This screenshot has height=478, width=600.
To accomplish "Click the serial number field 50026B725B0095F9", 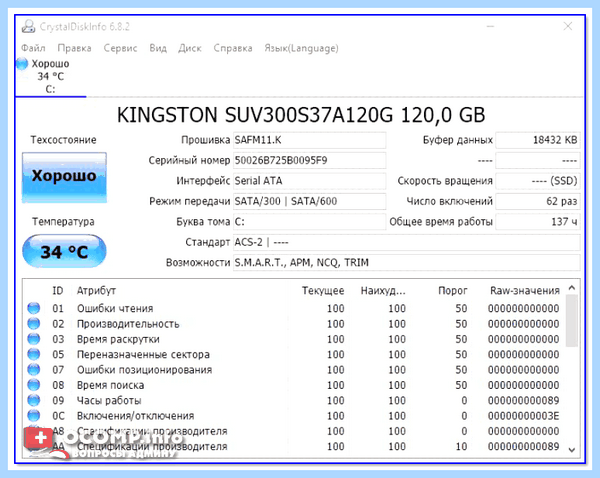I will tap(310, 160).
